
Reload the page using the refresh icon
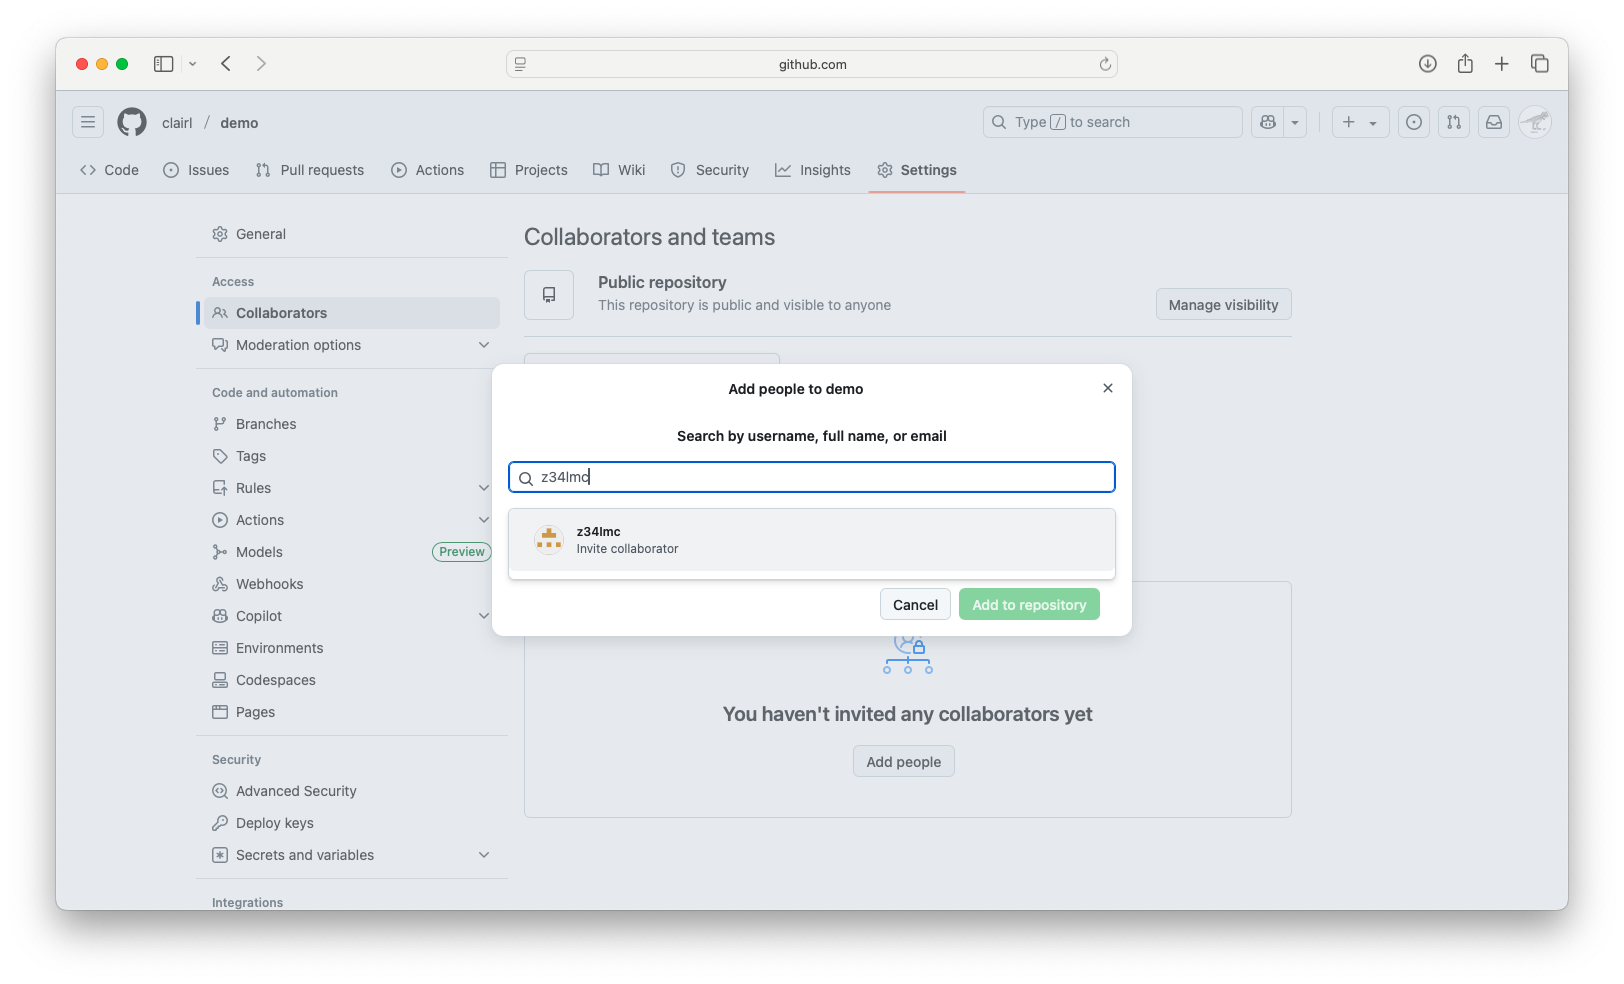click(1105, 64)
